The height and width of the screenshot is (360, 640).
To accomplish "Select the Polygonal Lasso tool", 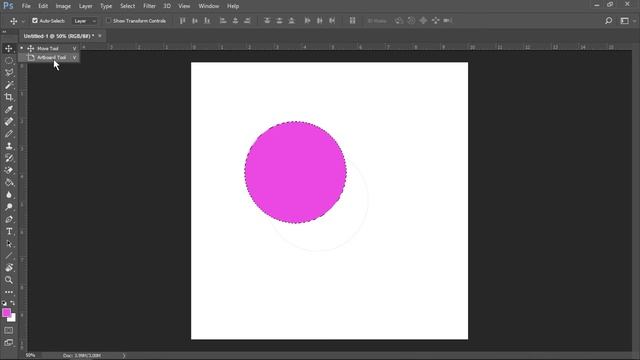I will [9, 73].
